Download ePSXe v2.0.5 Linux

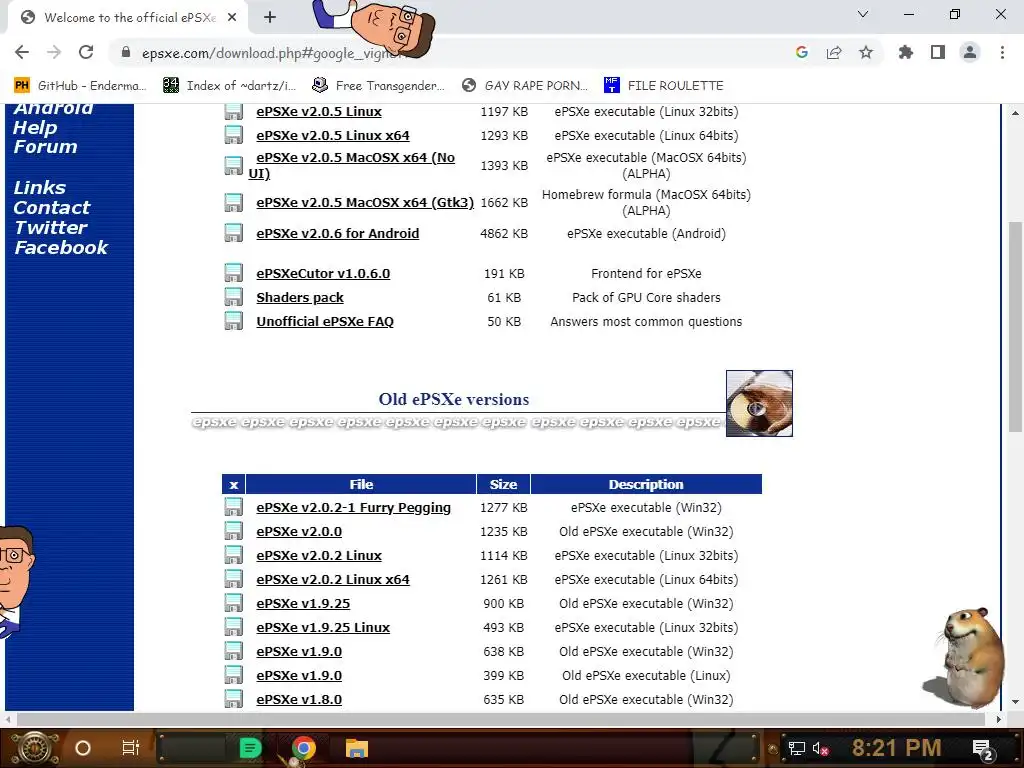coord(319,112)
